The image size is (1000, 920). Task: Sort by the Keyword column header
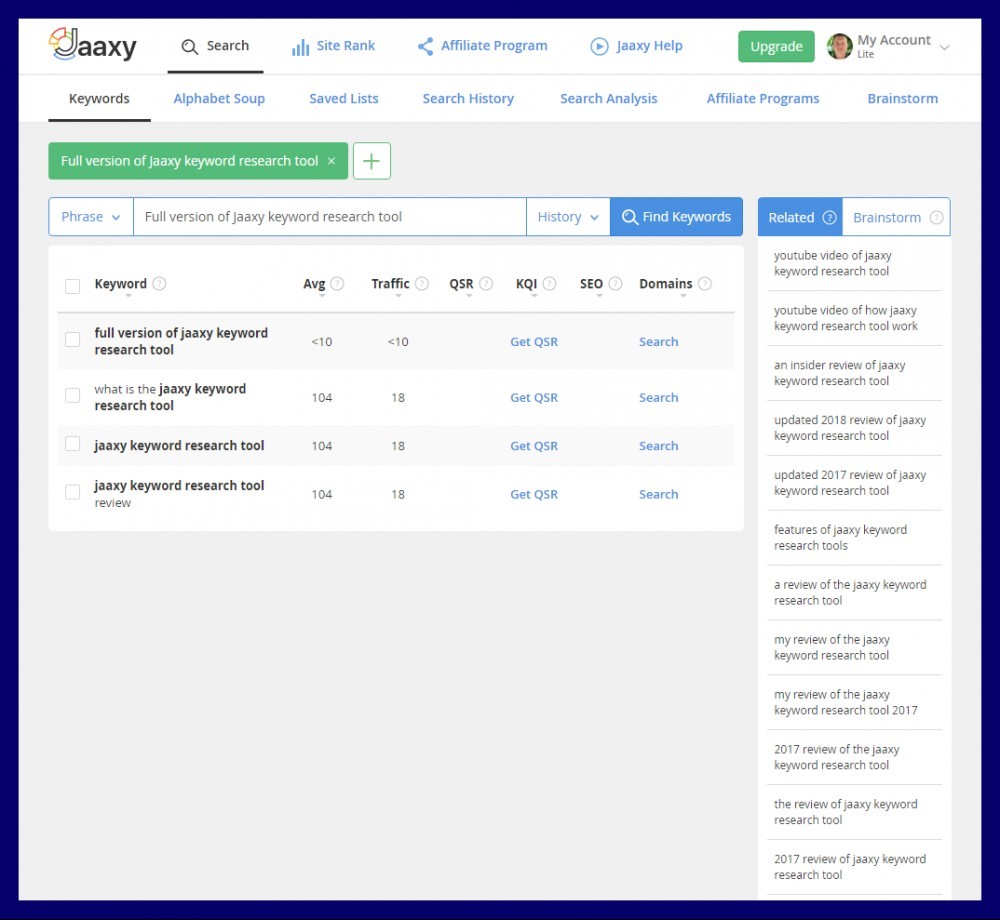click(x=121, y=284)
